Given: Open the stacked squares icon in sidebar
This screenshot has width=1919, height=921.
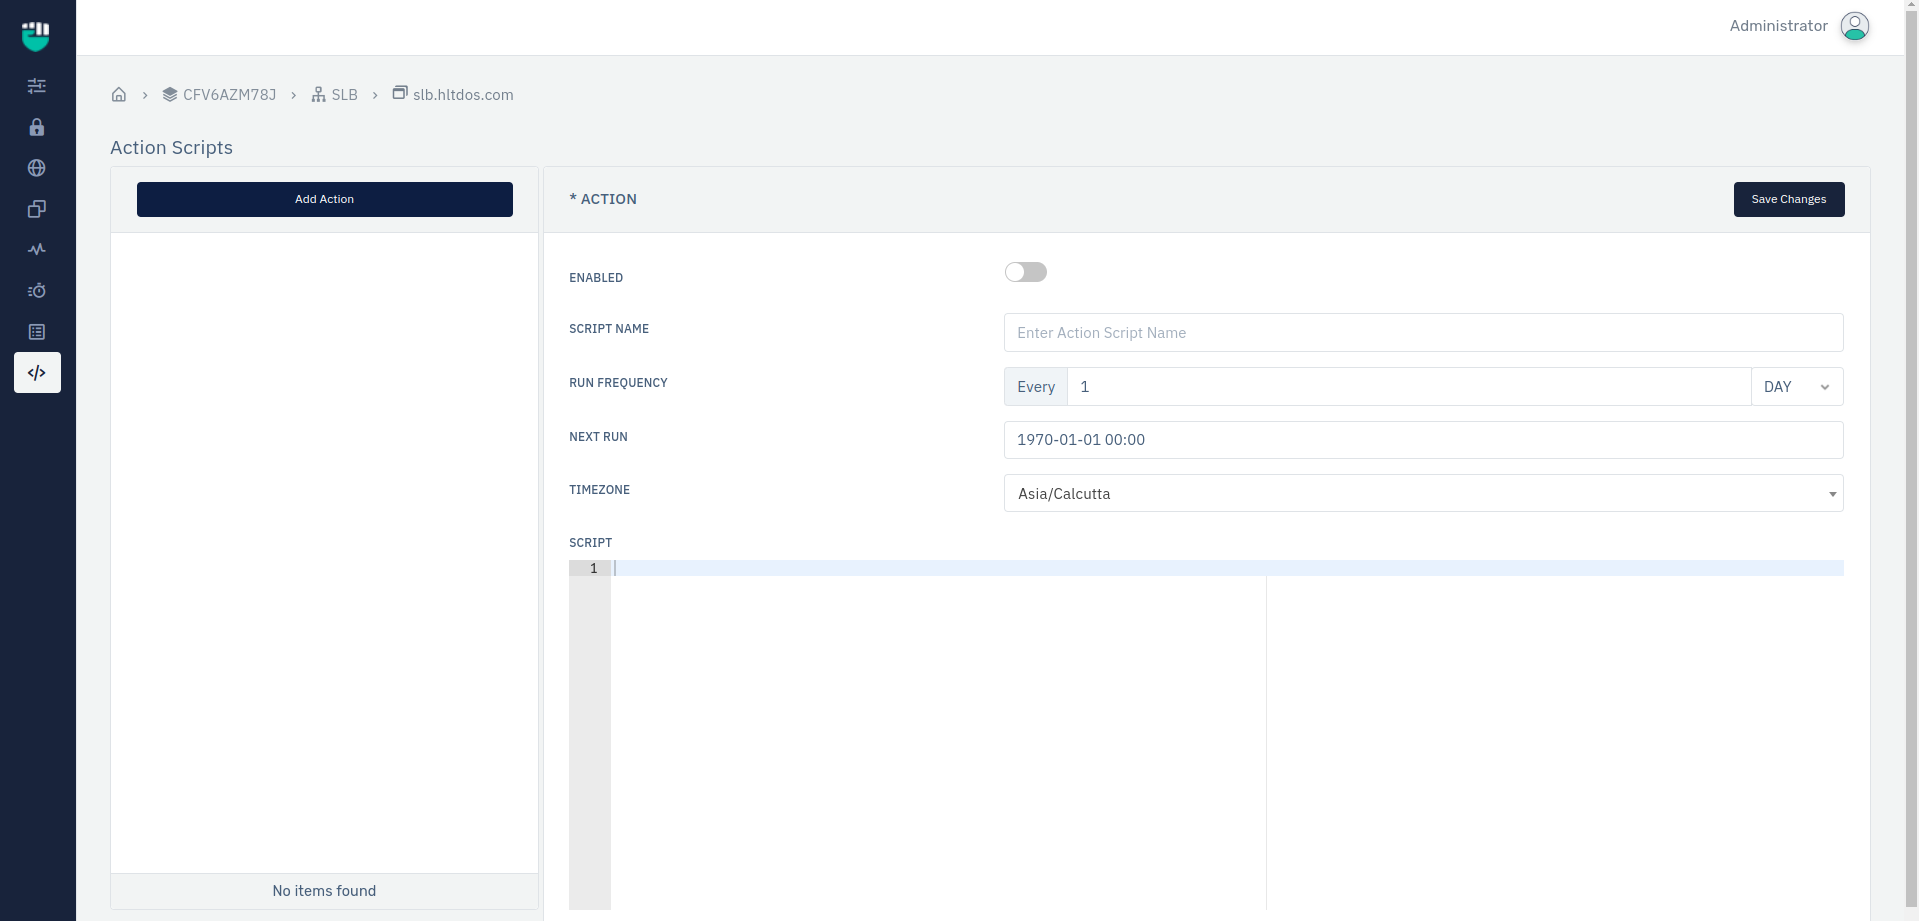Looking at the screenshot, I should click(37, 209).
